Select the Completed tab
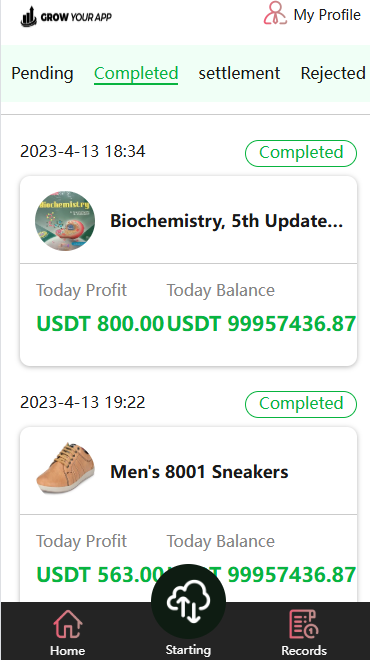The height and width of the screenshot is (660, 370). point(136,73)
